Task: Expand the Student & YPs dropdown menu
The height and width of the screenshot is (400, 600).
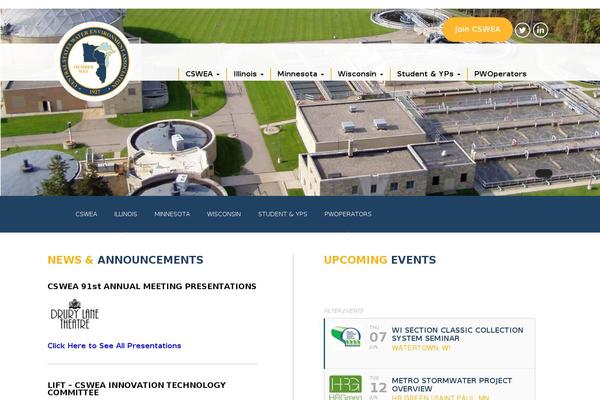Action: (428, 74)
